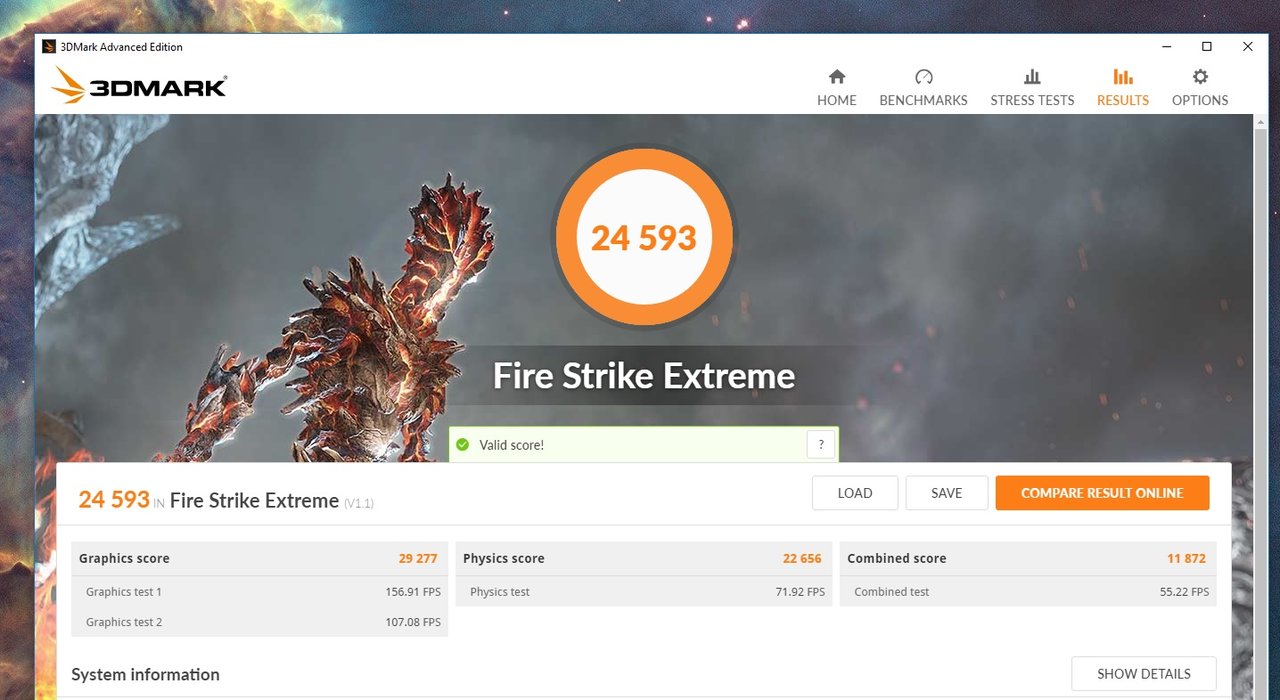This screenshot has width=1280, height=700.
Task: Close the 3DMark window
Action: click(1248, 47)
